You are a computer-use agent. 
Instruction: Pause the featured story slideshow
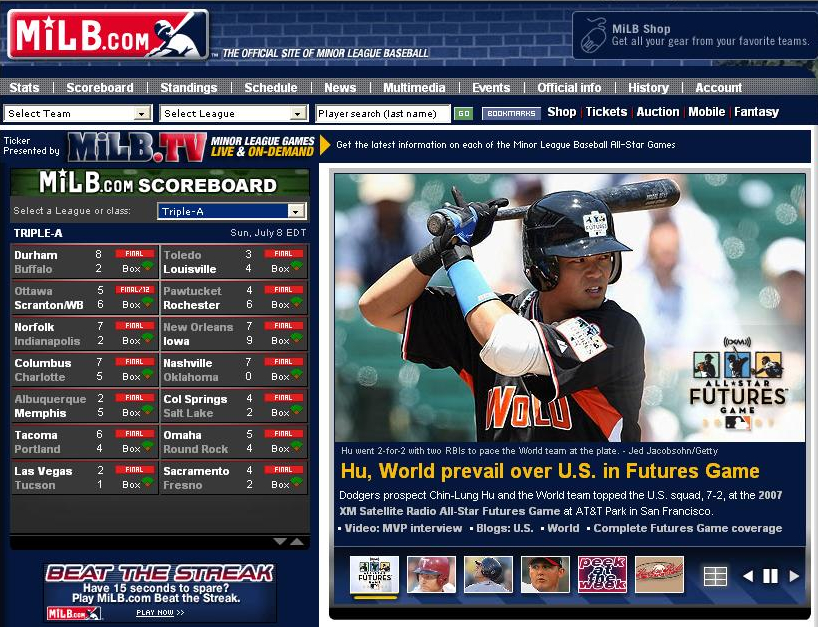(771, 576)
